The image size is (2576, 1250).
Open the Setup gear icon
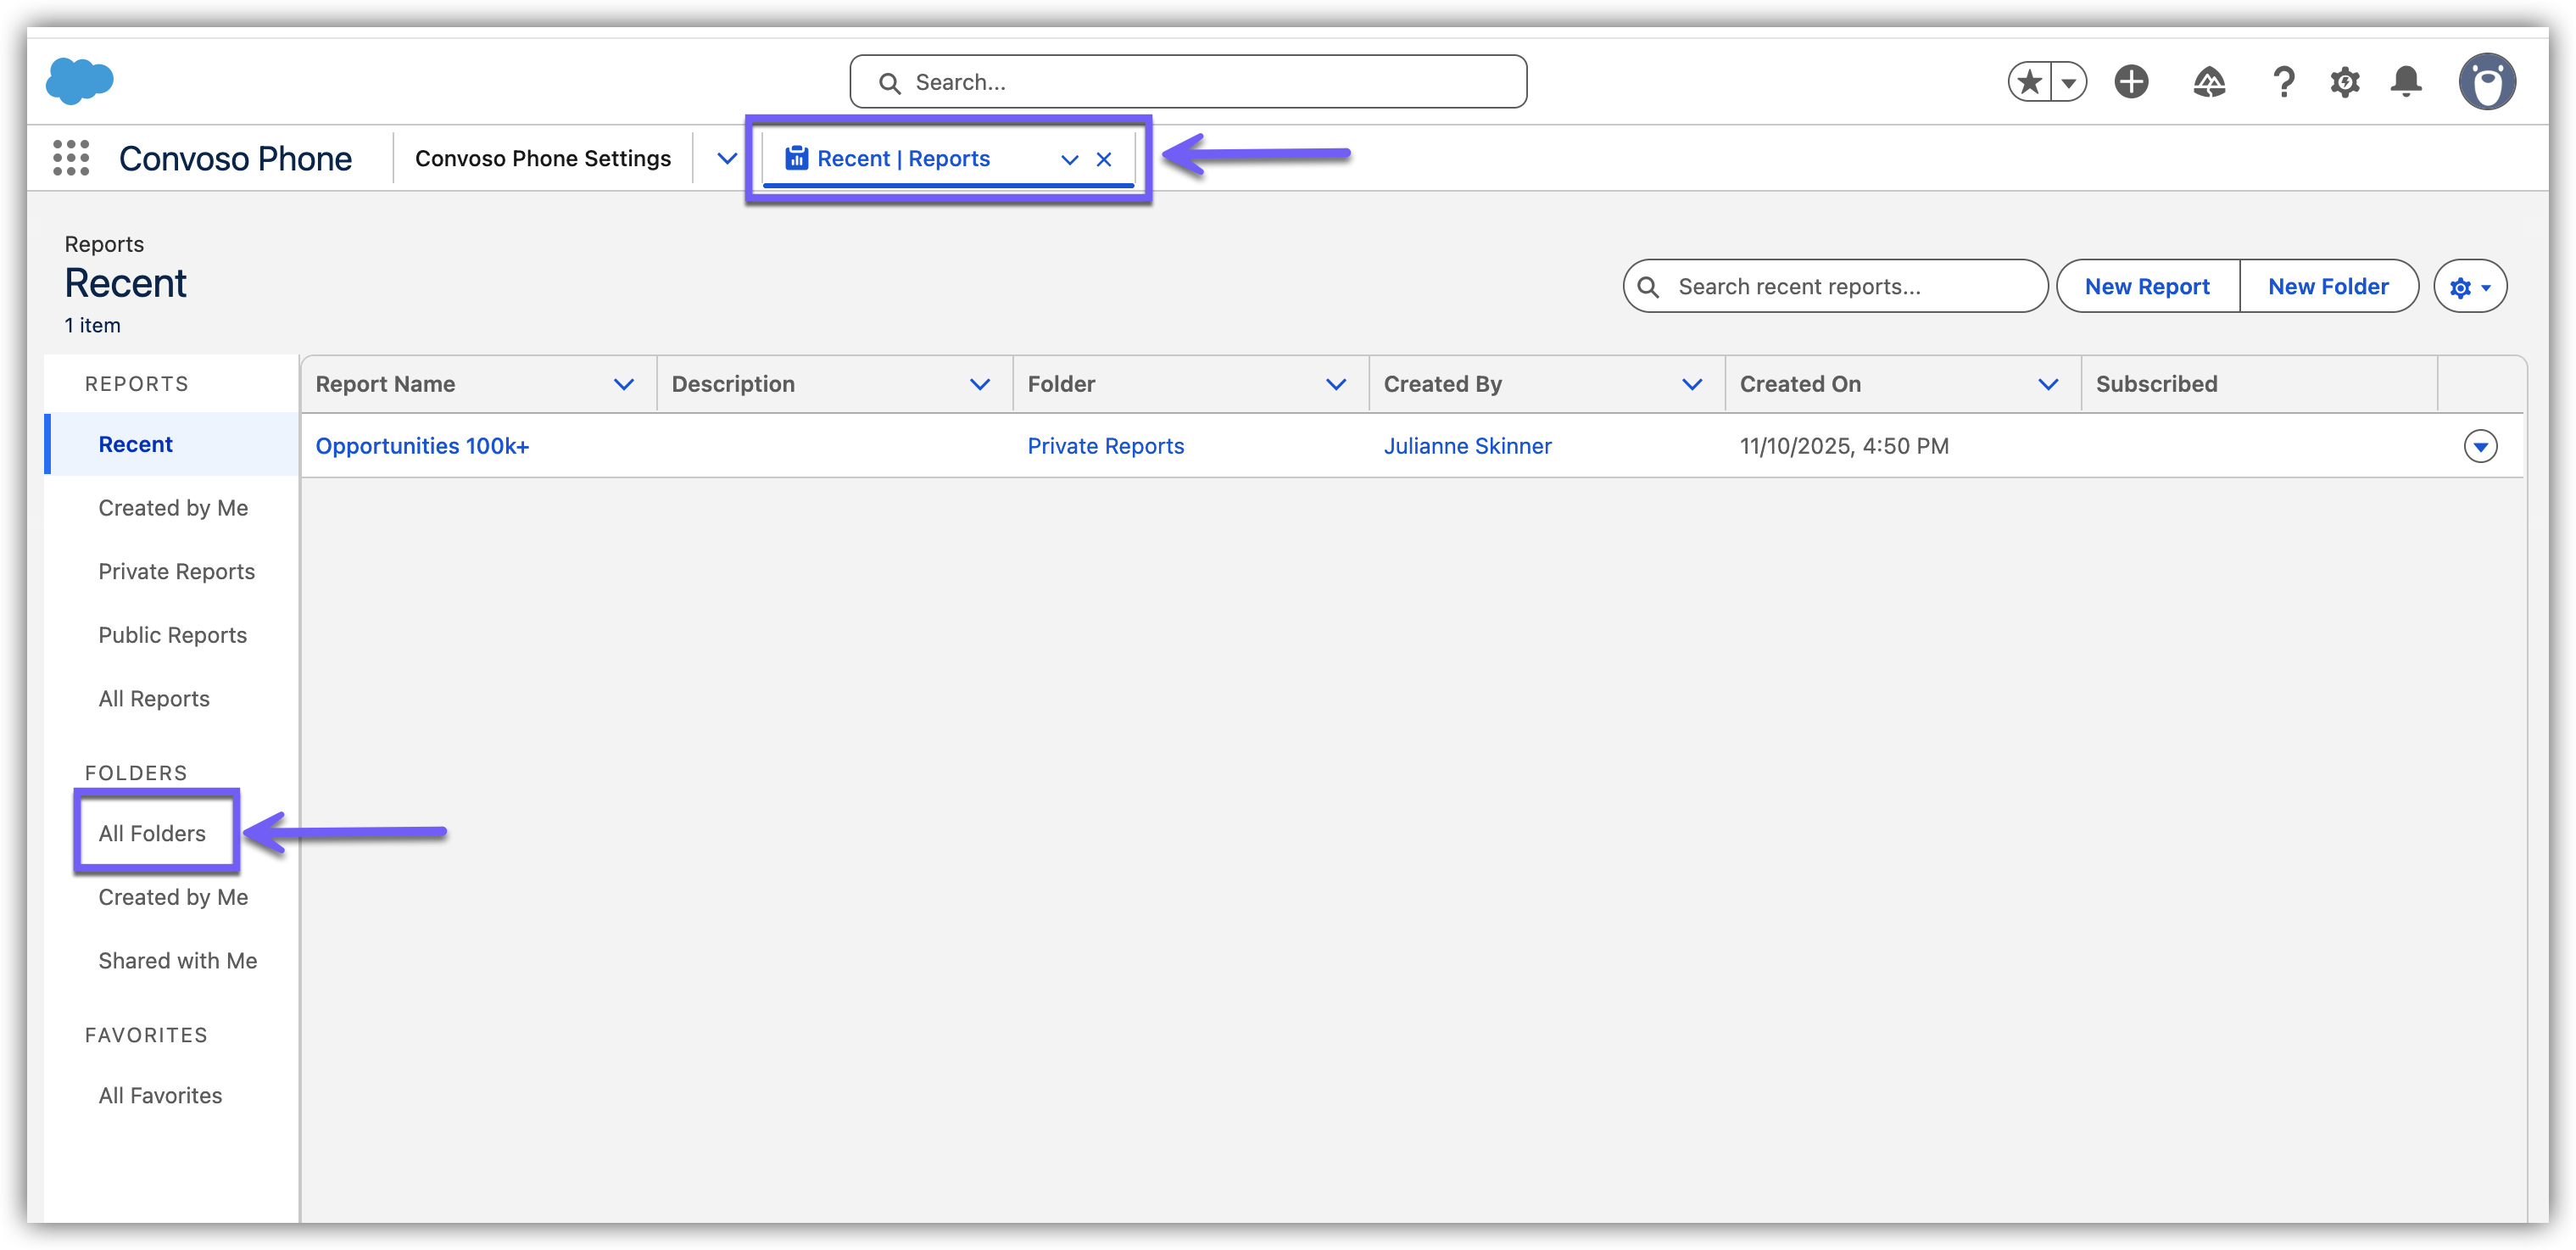pos(2344,82)
